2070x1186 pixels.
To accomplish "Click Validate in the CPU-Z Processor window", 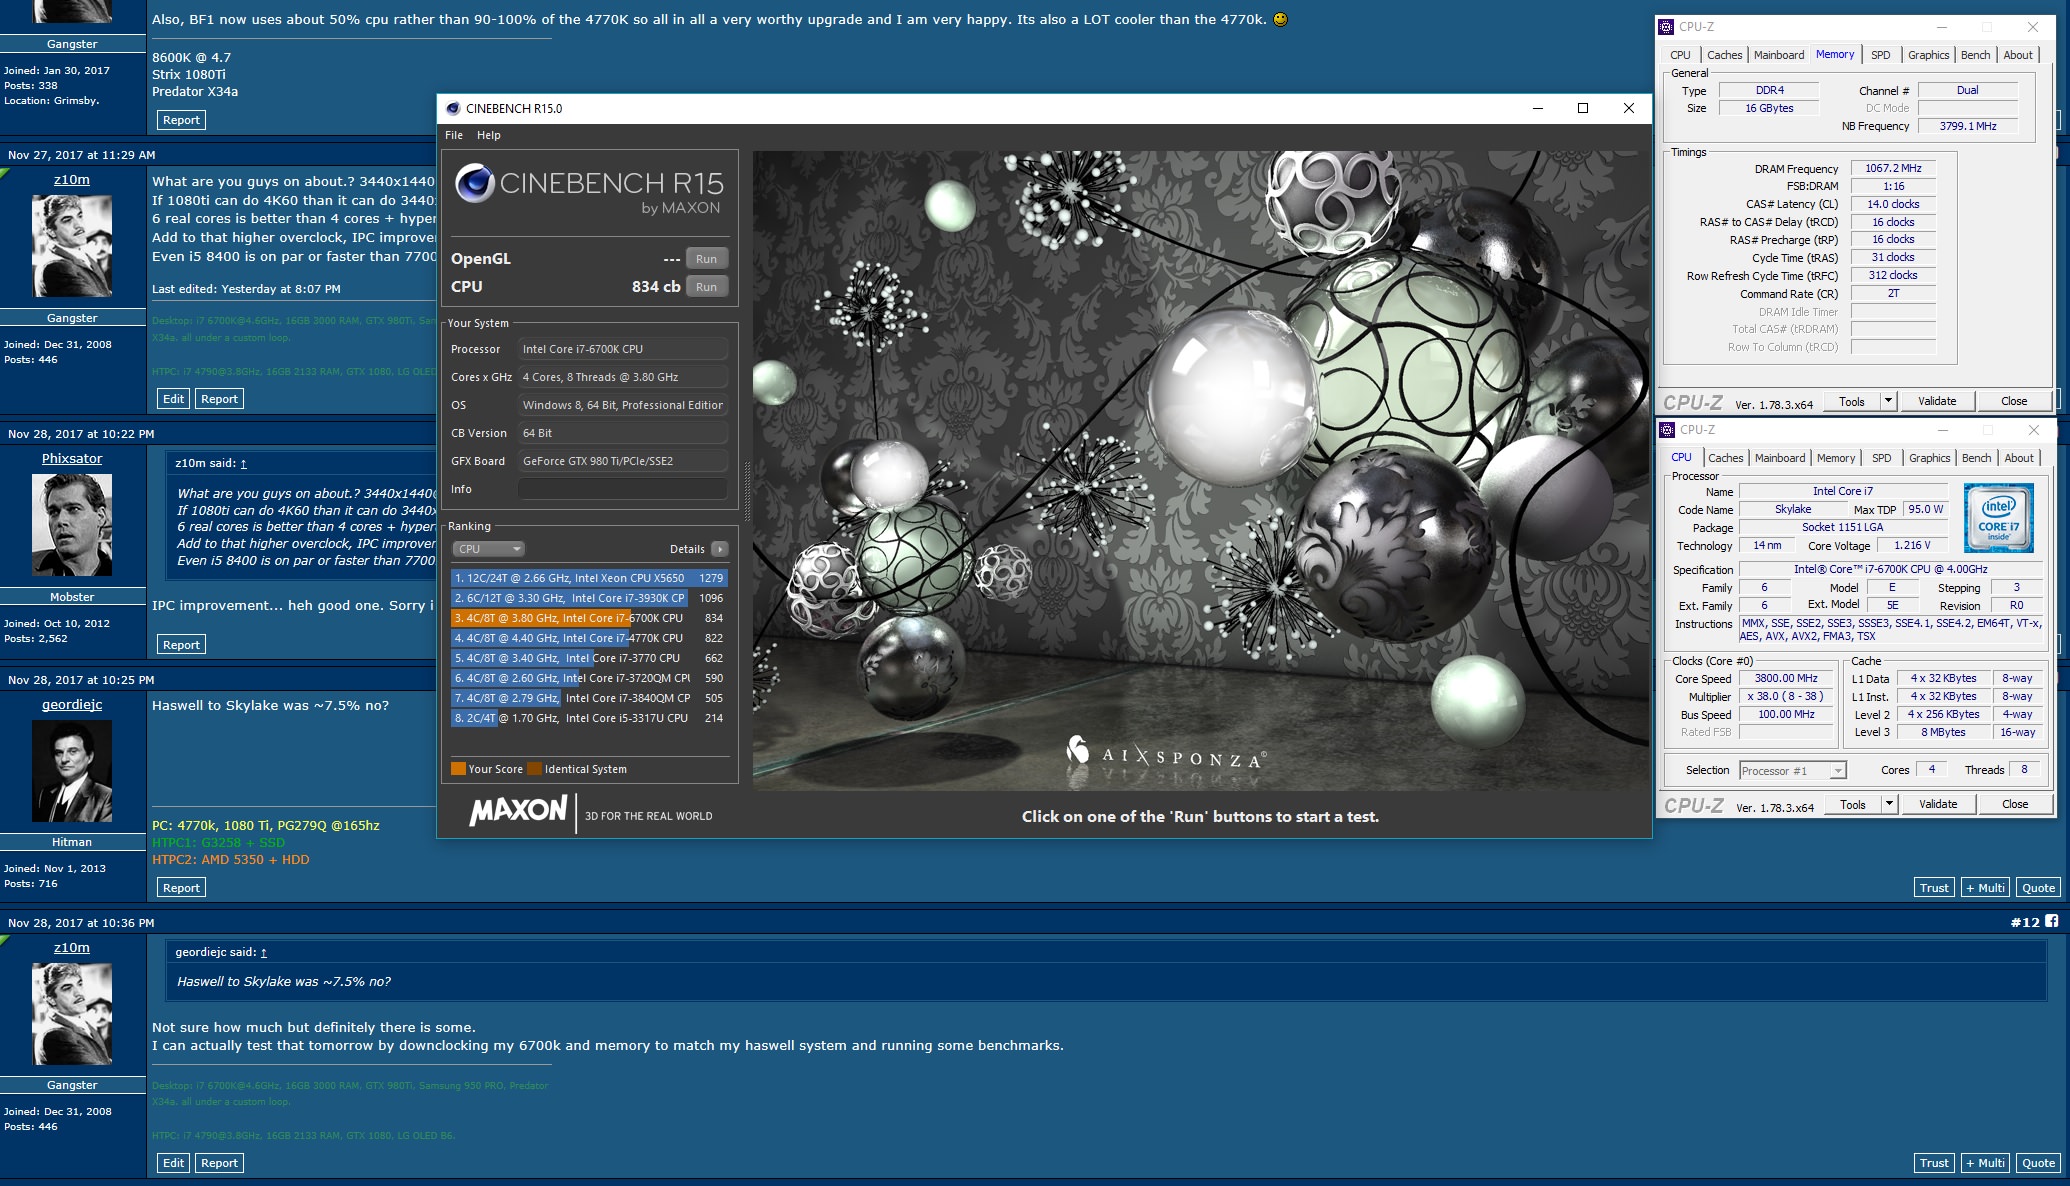I will coord(1938,804).
